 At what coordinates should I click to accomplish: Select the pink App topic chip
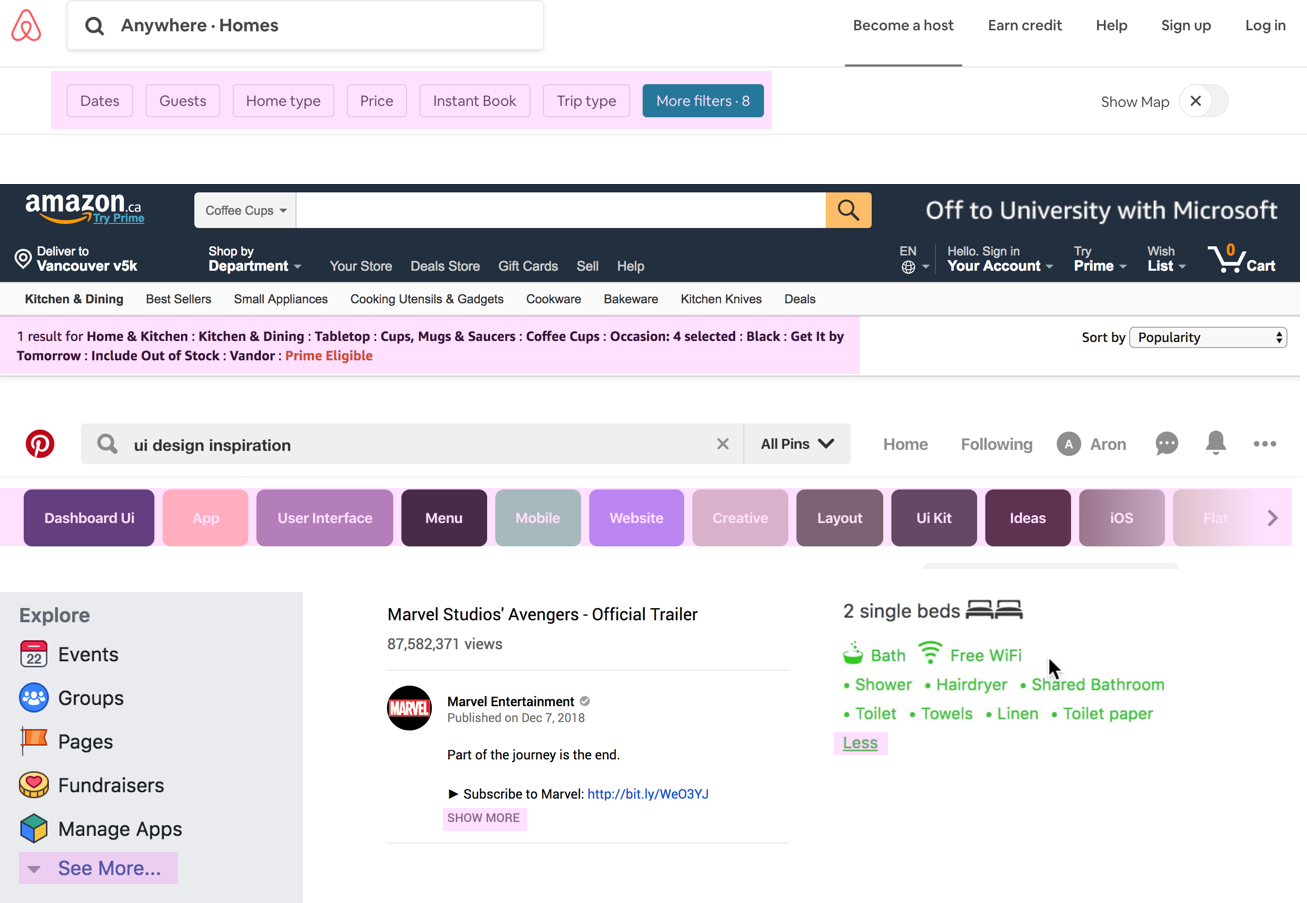205,518
